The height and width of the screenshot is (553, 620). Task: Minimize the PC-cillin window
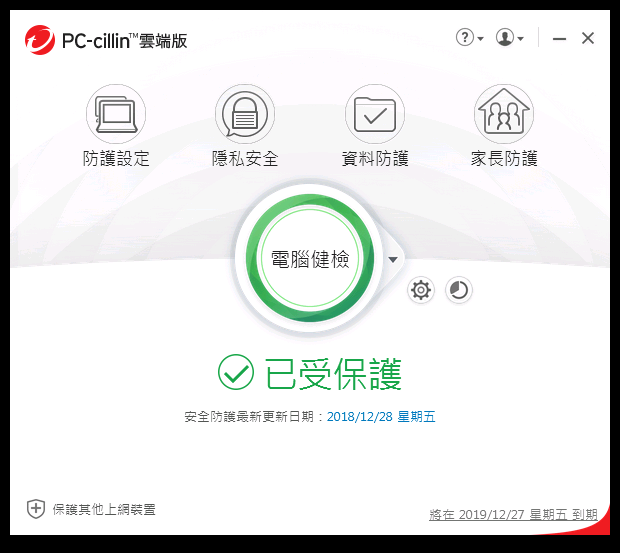tap(559, 39)
